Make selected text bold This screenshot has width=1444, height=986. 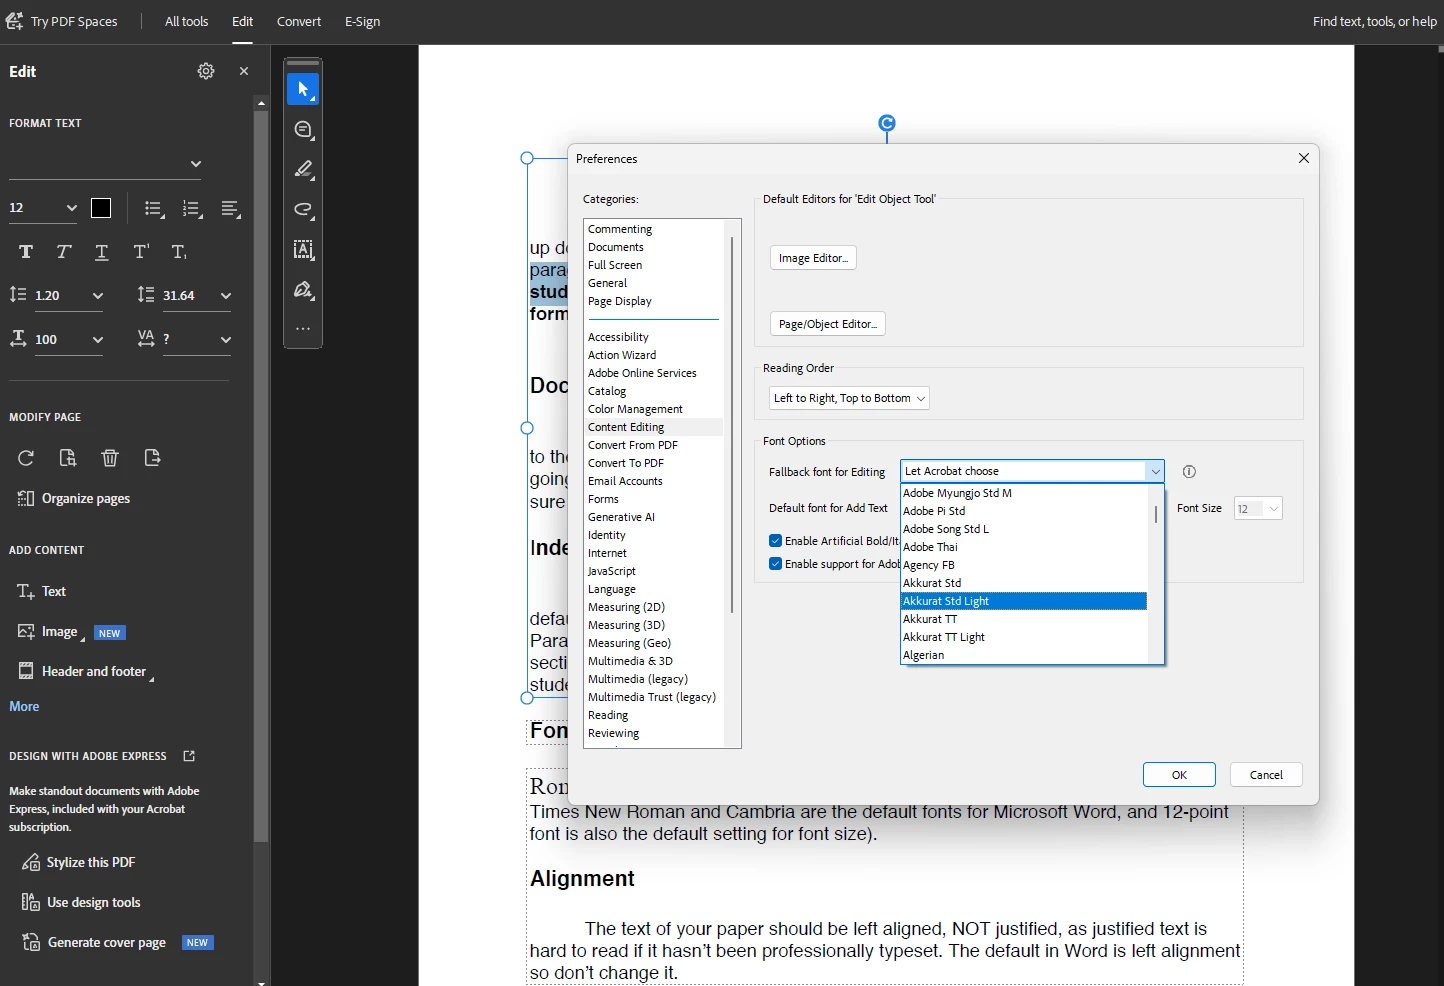(x=26, y=252)
